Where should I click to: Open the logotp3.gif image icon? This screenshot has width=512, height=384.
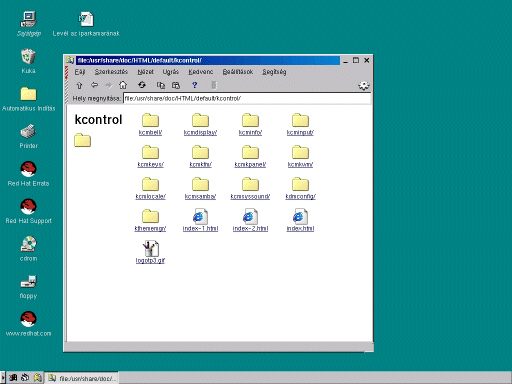[x=150, y=248]
